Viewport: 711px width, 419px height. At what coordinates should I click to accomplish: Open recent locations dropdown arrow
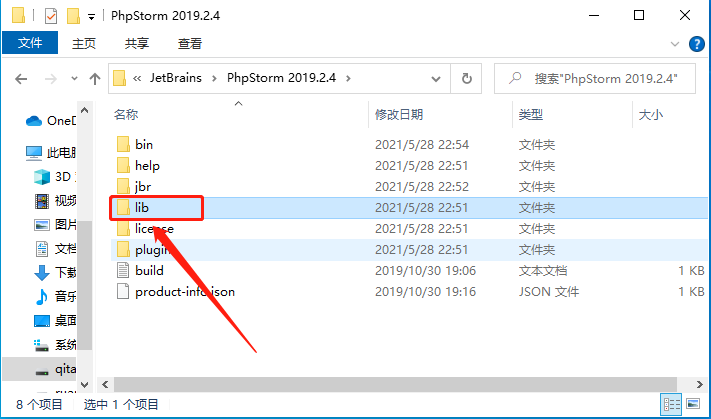tap(74, 78)
